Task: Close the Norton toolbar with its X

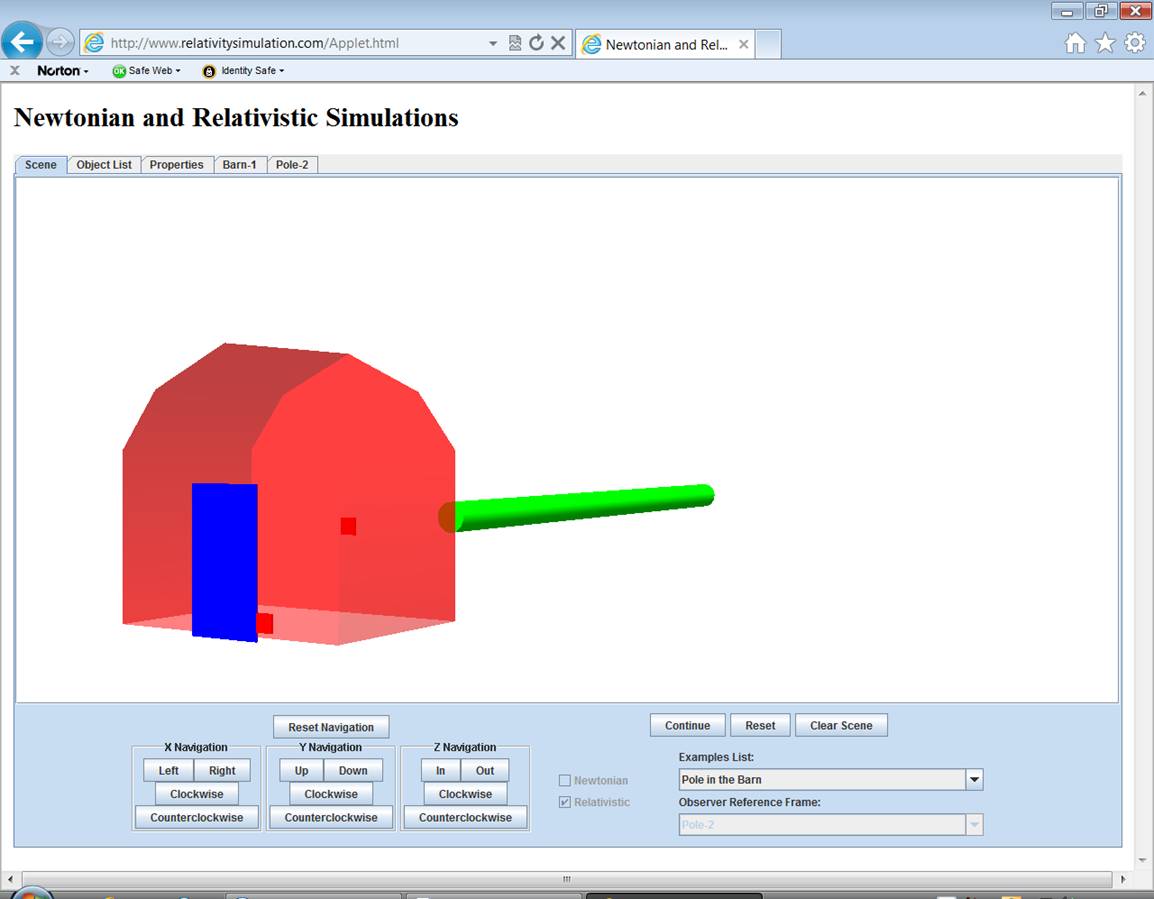Action: [14, 71]
